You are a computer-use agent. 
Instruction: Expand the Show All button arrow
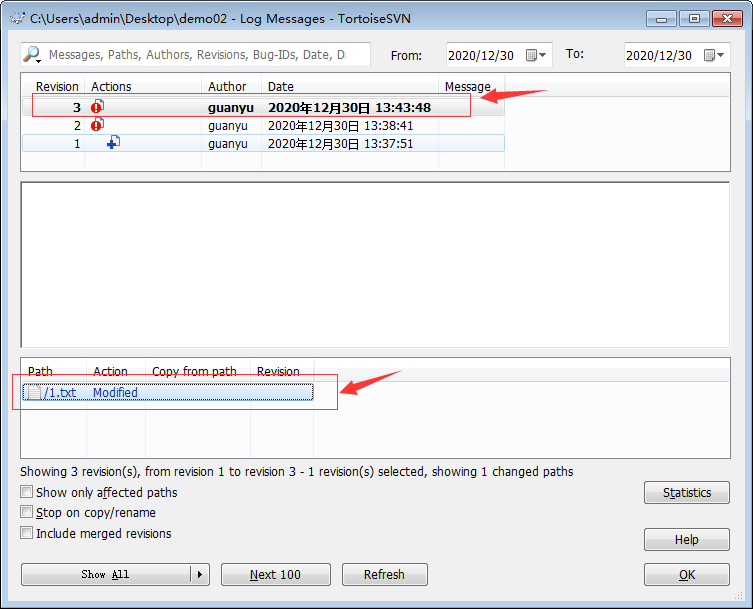tap(200, 574)
